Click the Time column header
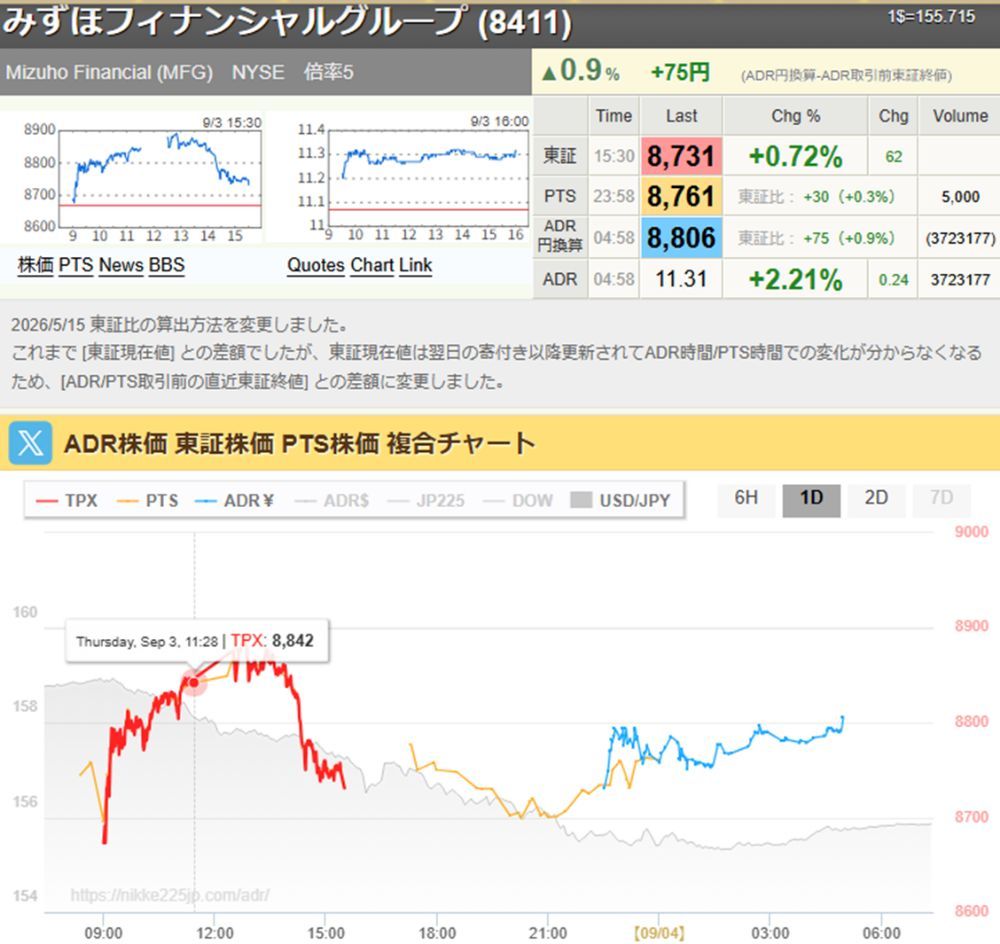Screen dimensions: 1000x944 click(614, 116)
